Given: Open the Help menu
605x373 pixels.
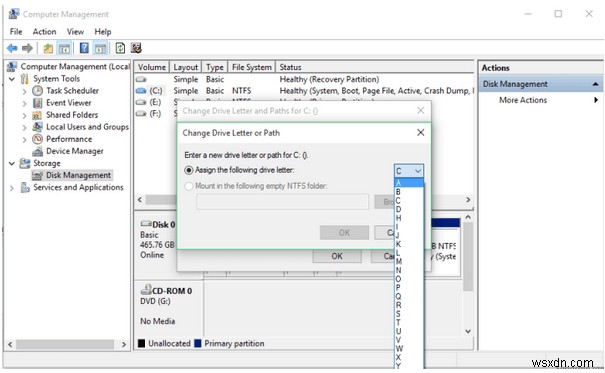Looking at the screenshot, I should [x=103, y=32].
